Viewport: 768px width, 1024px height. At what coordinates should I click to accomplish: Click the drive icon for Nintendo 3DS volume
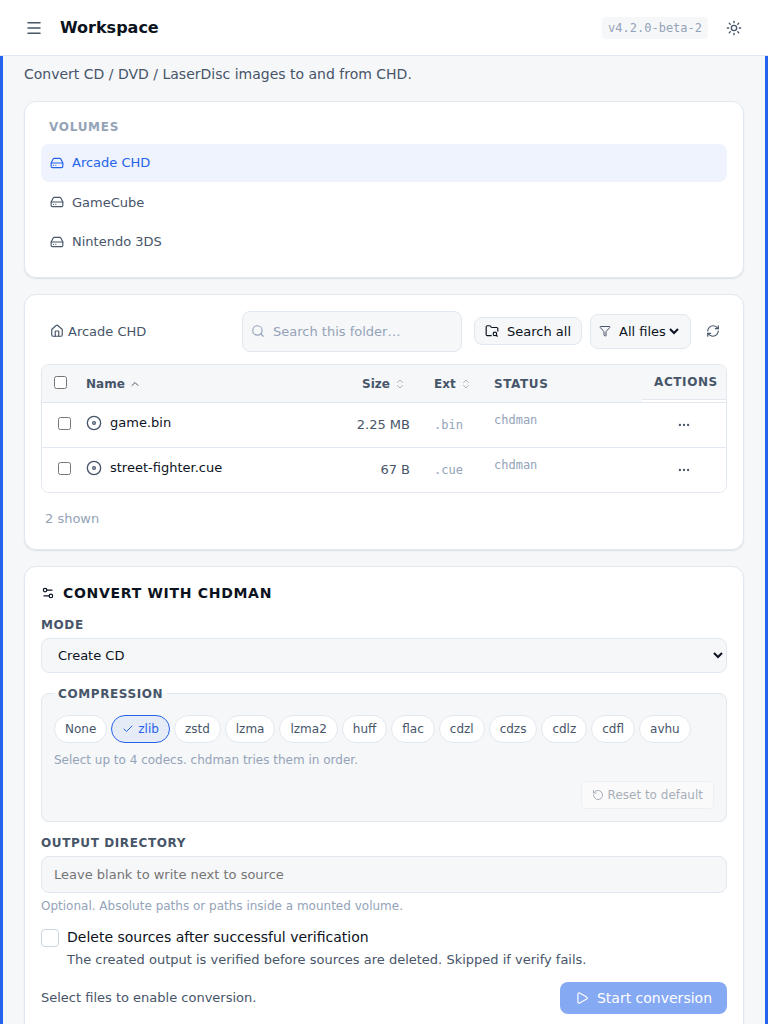(57, 242)
